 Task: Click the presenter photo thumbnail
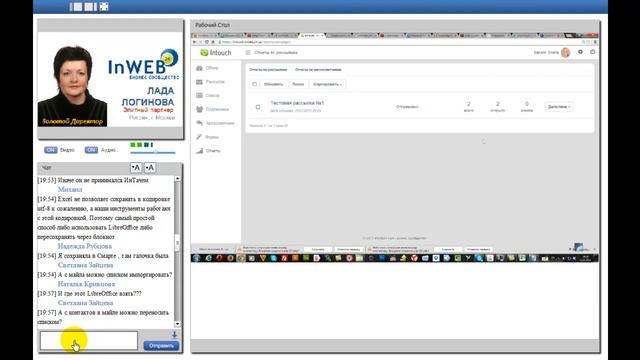point(73,86)
